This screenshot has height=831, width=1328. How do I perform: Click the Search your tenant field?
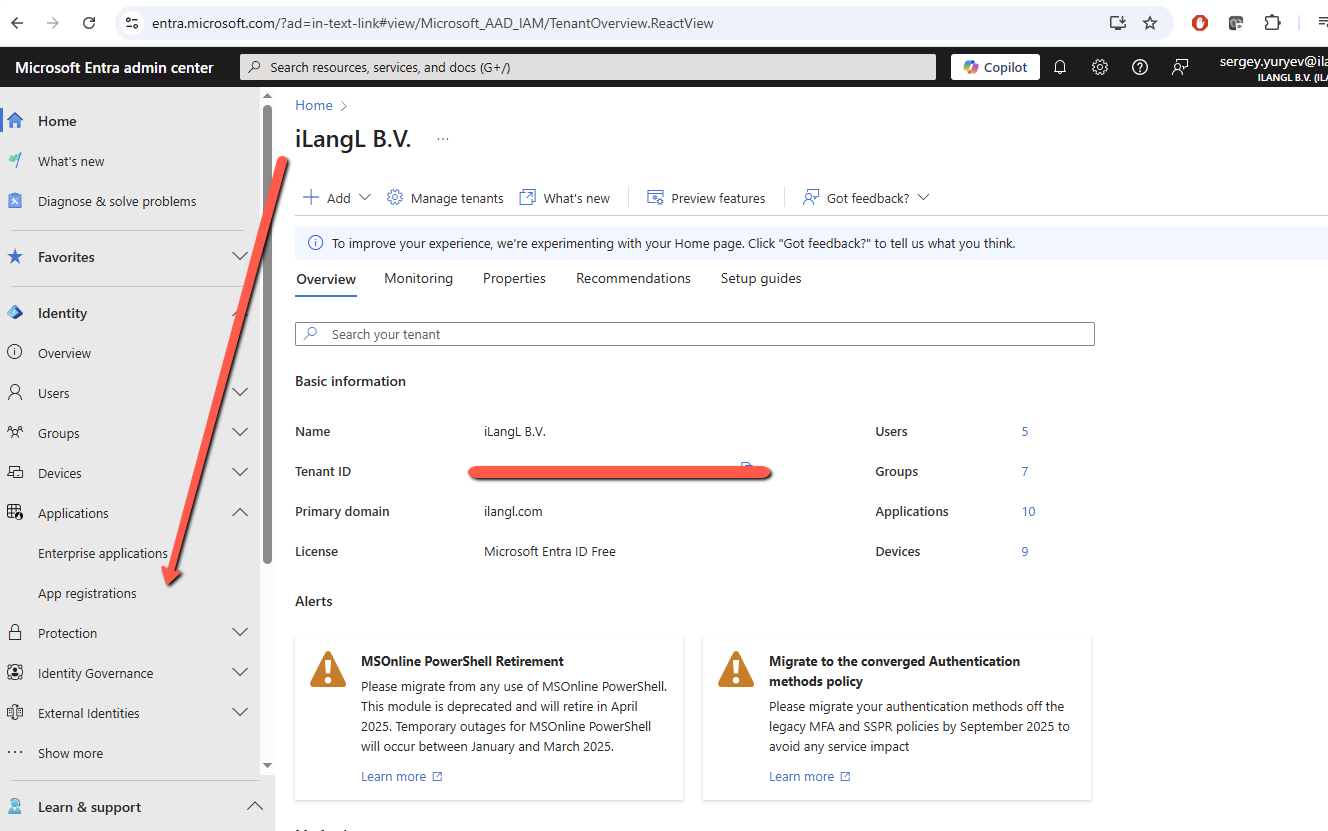click(x=695, y=334)
